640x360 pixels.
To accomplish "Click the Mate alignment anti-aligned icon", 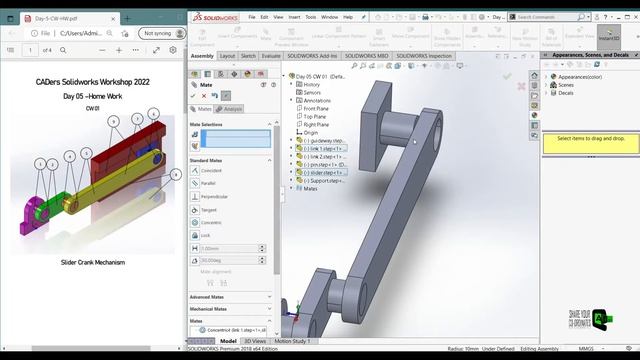I will coord(224,283).
